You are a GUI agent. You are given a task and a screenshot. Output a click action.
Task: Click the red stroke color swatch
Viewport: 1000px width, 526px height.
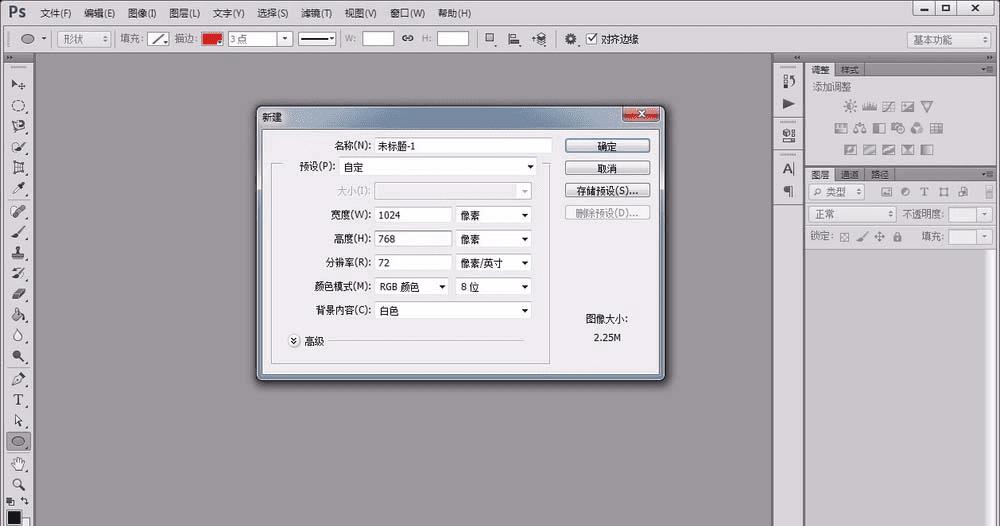(212, 39)
